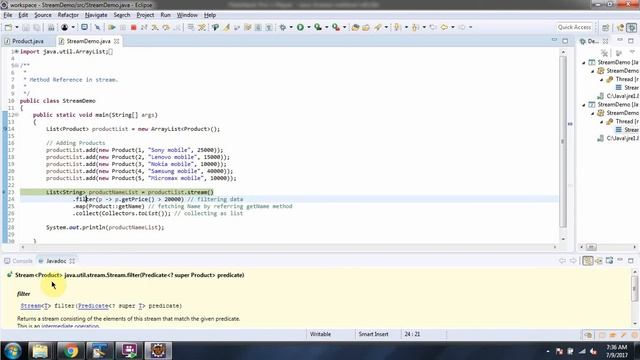Click the Save All toolbar icon
Image resolution: width=640 pixels, height=360 pixels.
coord(36,27)
